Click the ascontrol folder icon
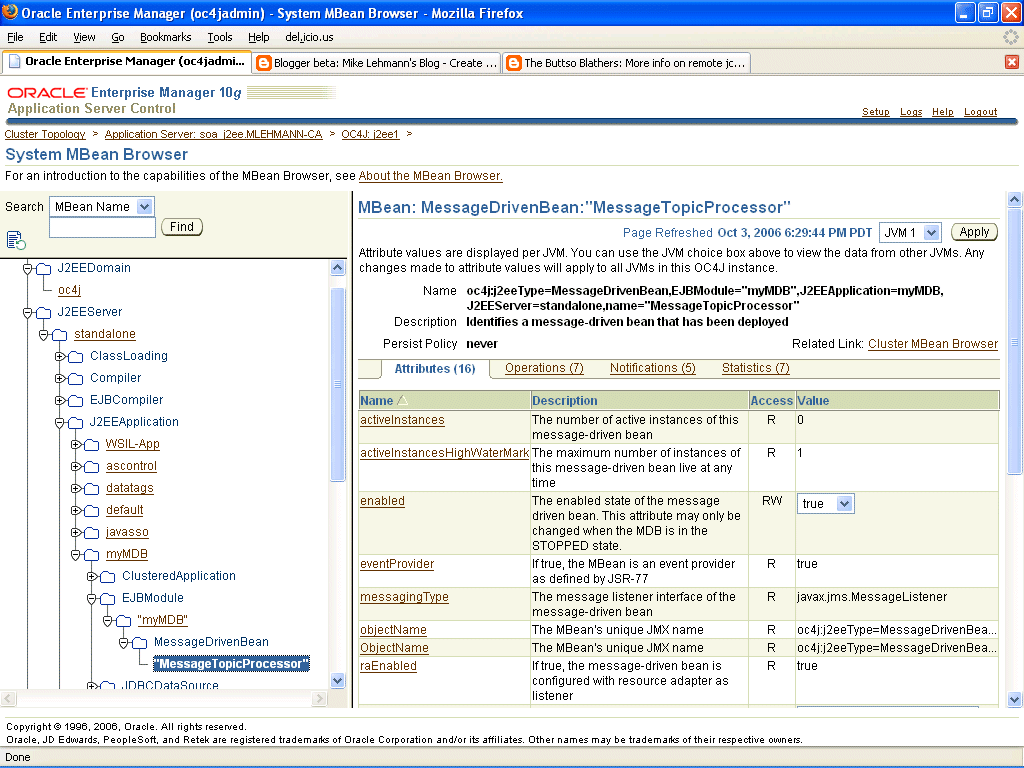This screenshot has height=768, width=1024. pos(92,468)
